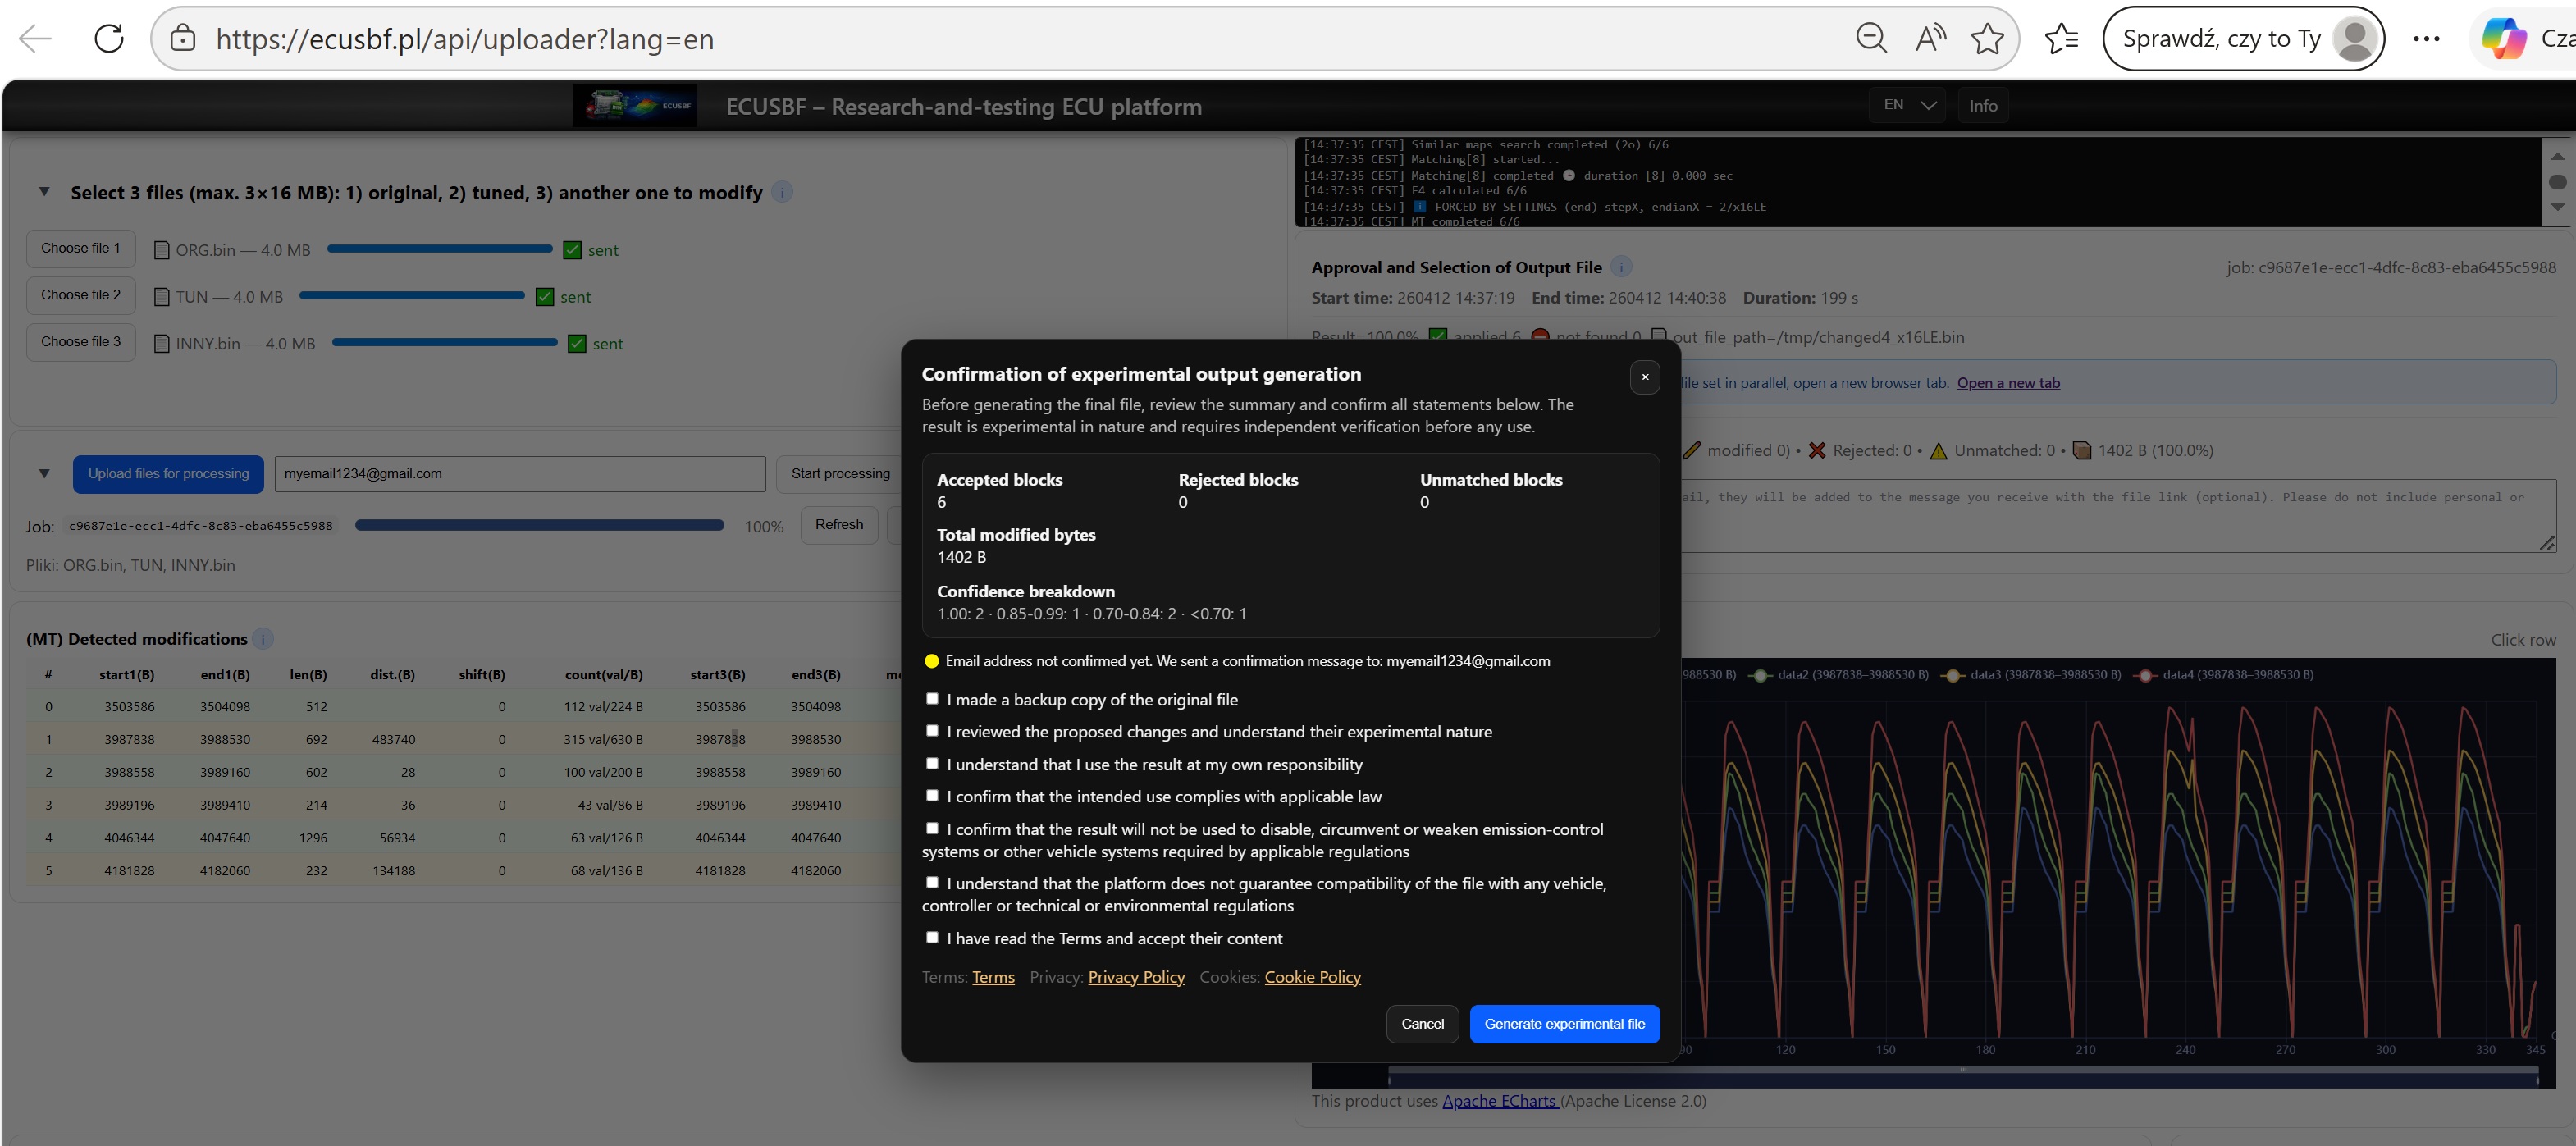Click the job progress bar at 100%
The image size is (2576, 1146).
click(x=539, y=524)
